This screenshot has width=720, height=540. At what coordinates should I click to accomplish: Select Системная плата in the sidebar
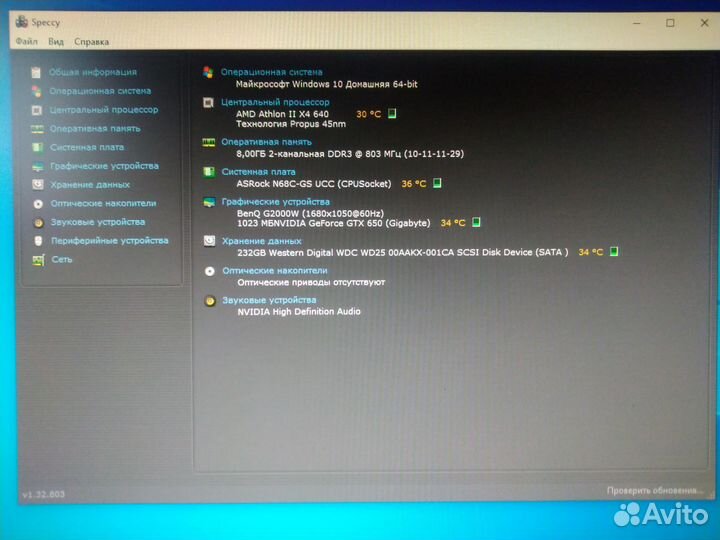pos(87,147)
